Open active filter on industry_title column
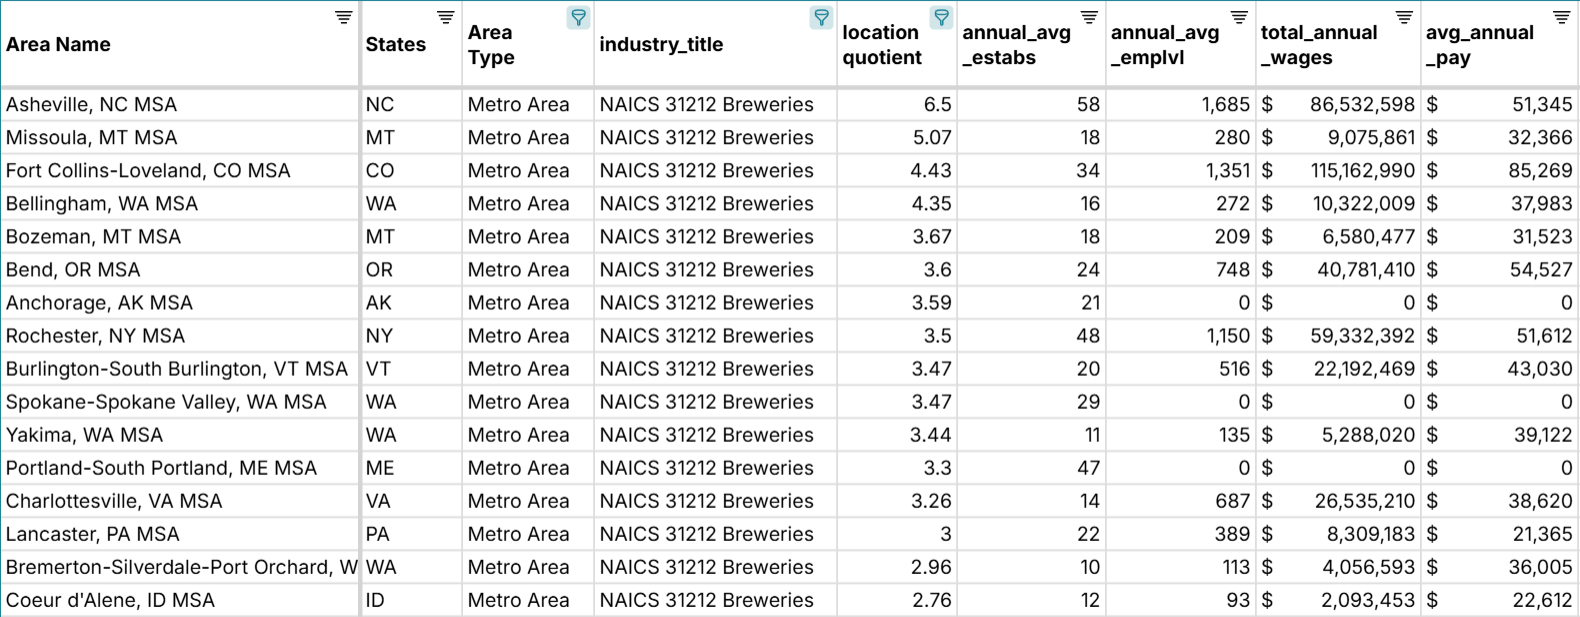This screenshot has width=1580, height=617. pyautogui.click(x=821, y=17)
